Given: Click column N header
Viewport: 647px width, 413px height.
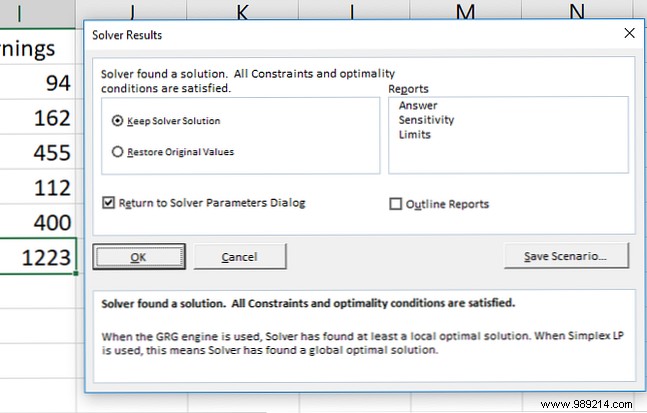Looking at the screenshot, I should pyautogui.click(x=577, y=10).
